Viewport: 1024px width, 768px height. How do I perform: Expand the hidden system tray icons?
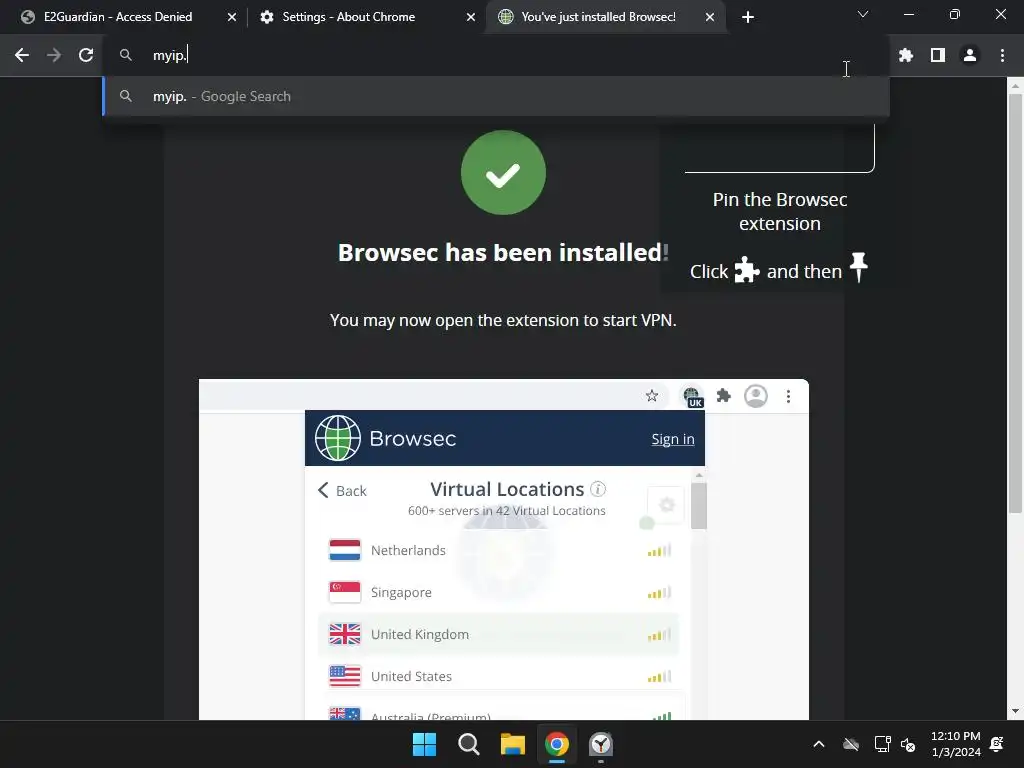(818, 744)
